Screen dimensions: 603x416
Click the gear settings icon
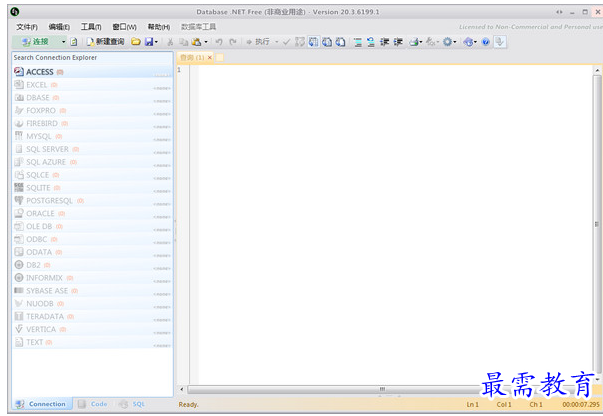coord(447,42)
